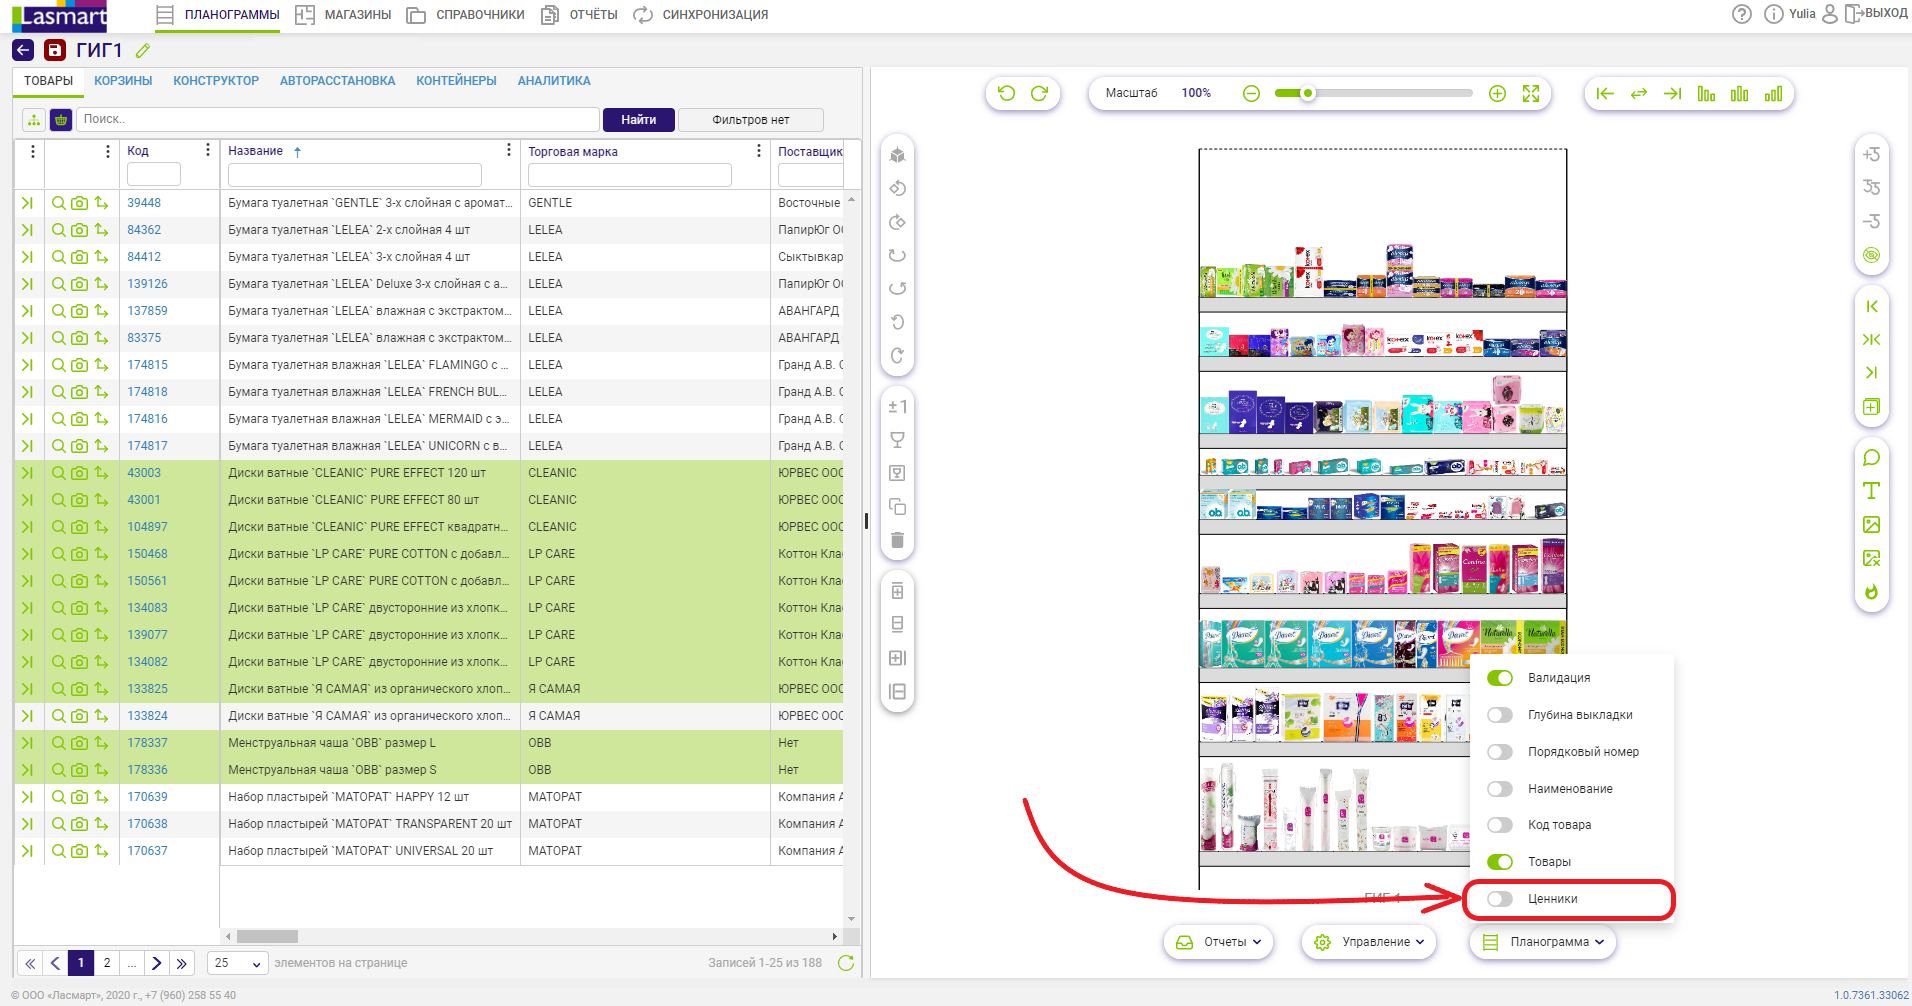Click the basket filter icon near search

click(61, 120)
